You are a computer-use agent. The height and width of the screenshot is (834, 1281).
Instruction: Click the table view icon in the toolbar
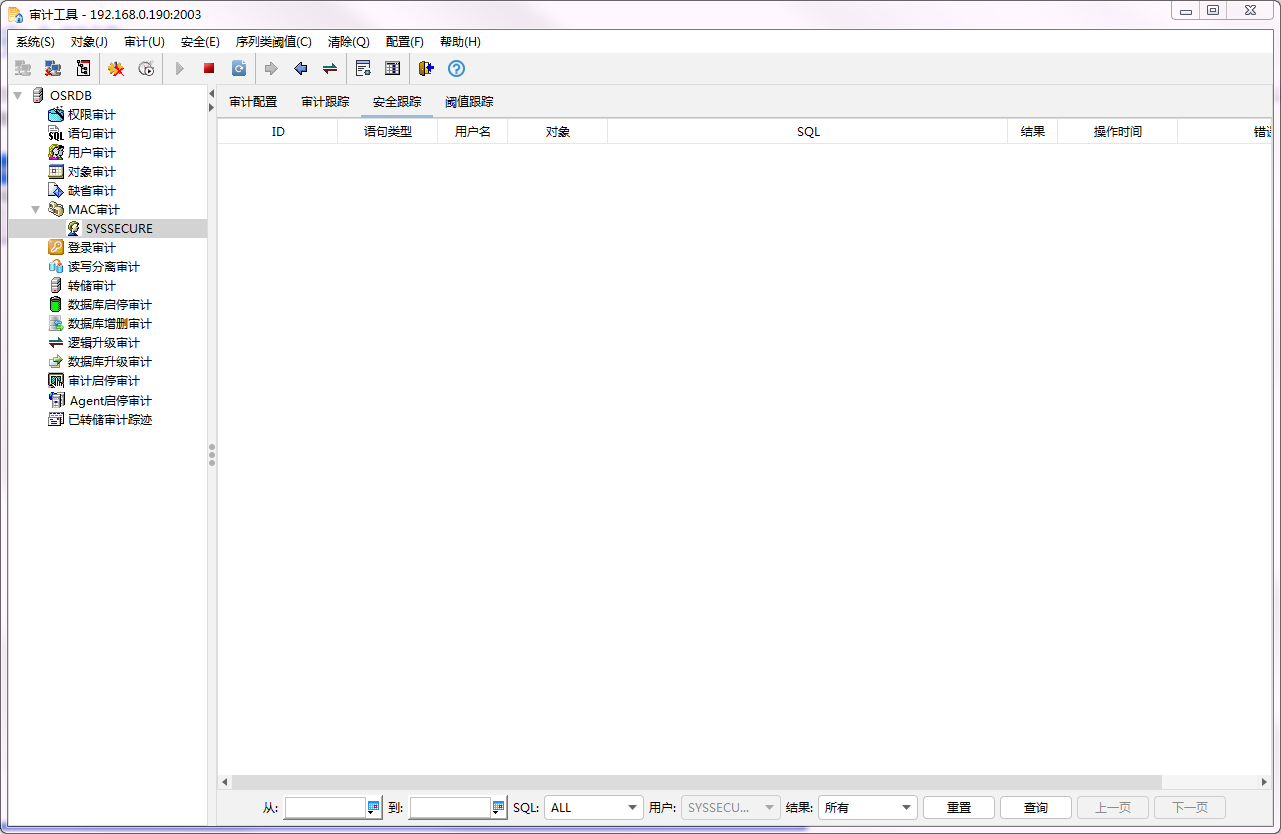pyautogui.click(x=392, y=68)
